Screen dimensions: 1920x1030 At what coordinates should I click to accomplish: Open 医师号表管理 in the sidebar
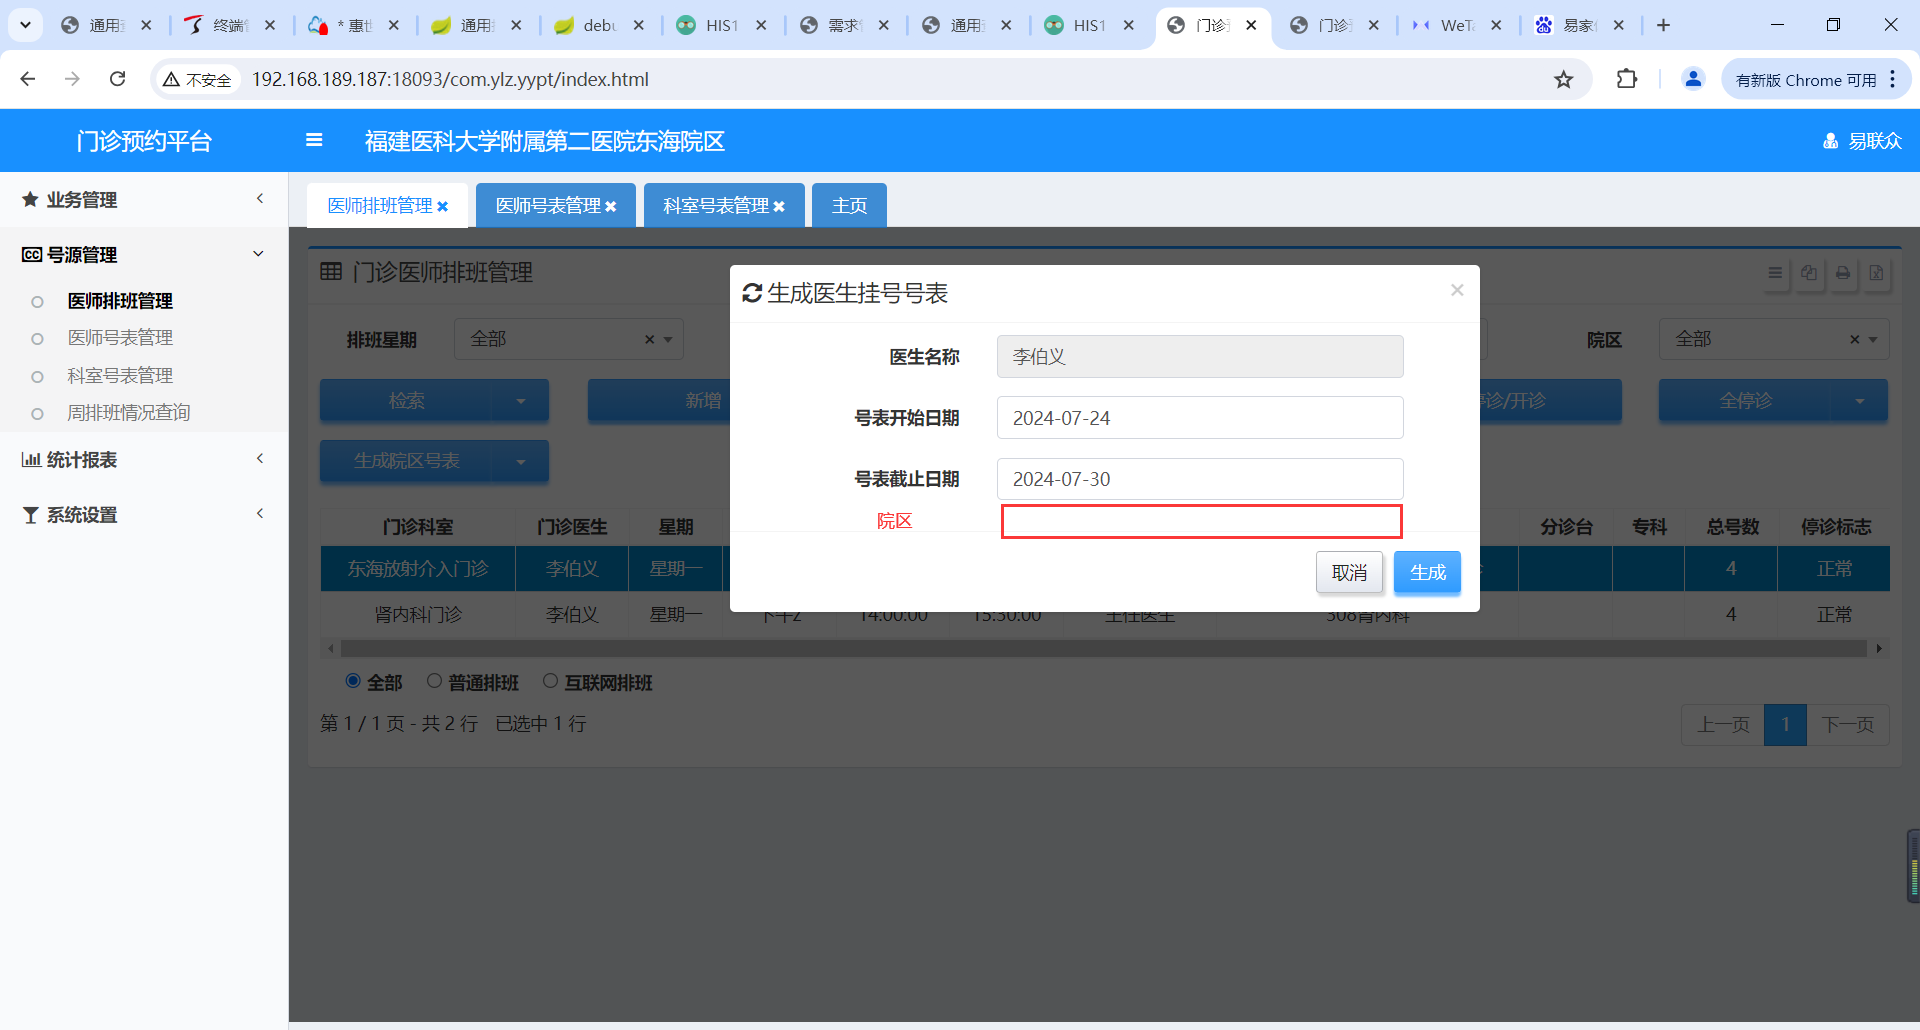click(120, 338)
